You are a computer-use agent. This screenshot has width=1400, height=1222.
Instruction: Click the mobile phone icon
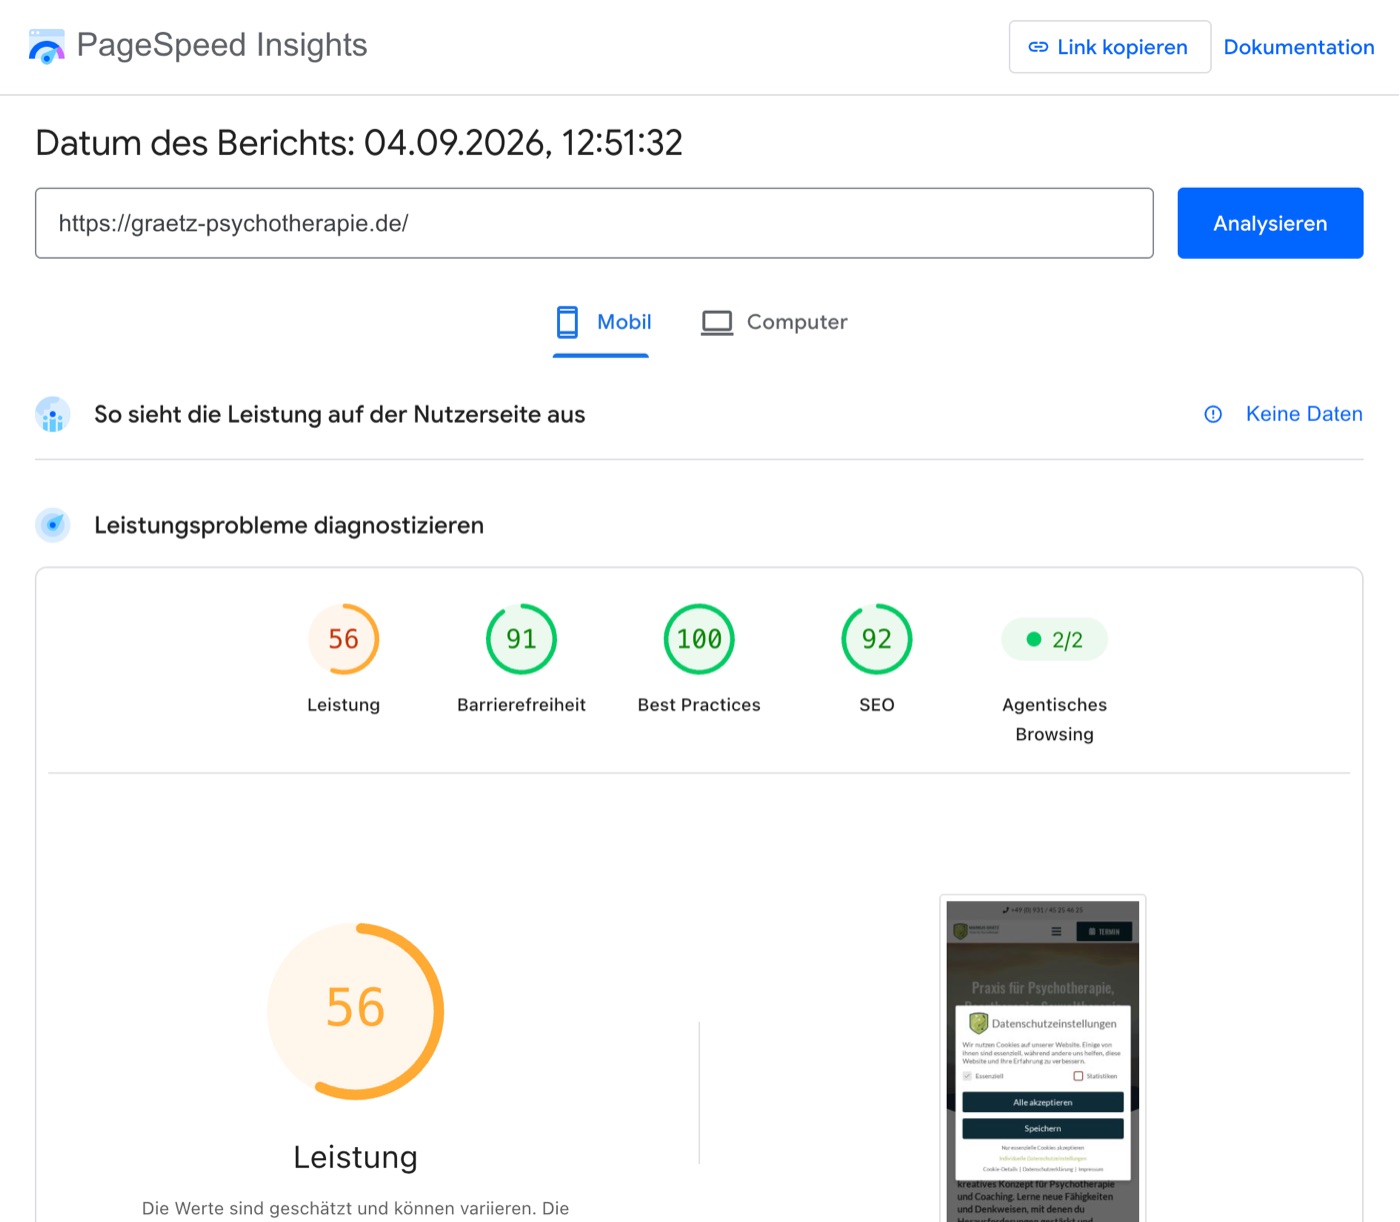point(567,322)
